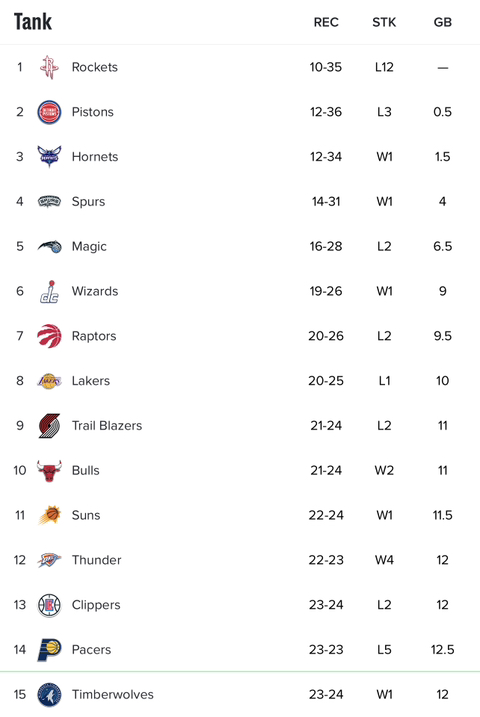Click the Trail Blazers logo

pos(49,426)
